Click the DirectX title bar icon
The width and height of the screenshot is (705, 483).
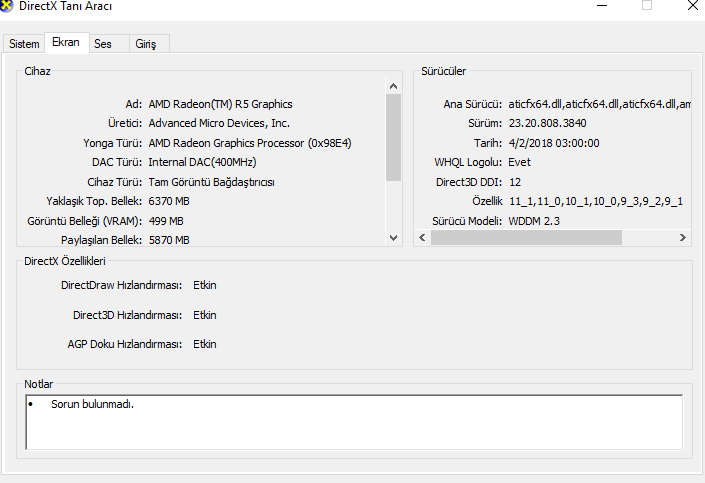pyautogui.click(x=6, y=5)
